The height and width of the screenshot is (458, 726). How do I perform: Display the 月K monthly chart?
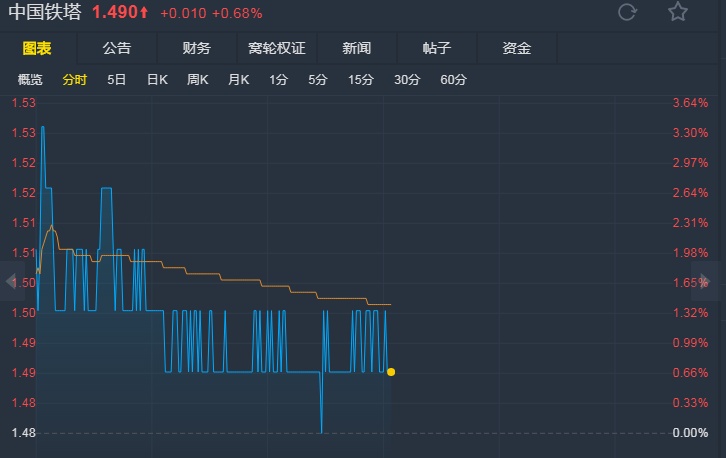[239, 80]
